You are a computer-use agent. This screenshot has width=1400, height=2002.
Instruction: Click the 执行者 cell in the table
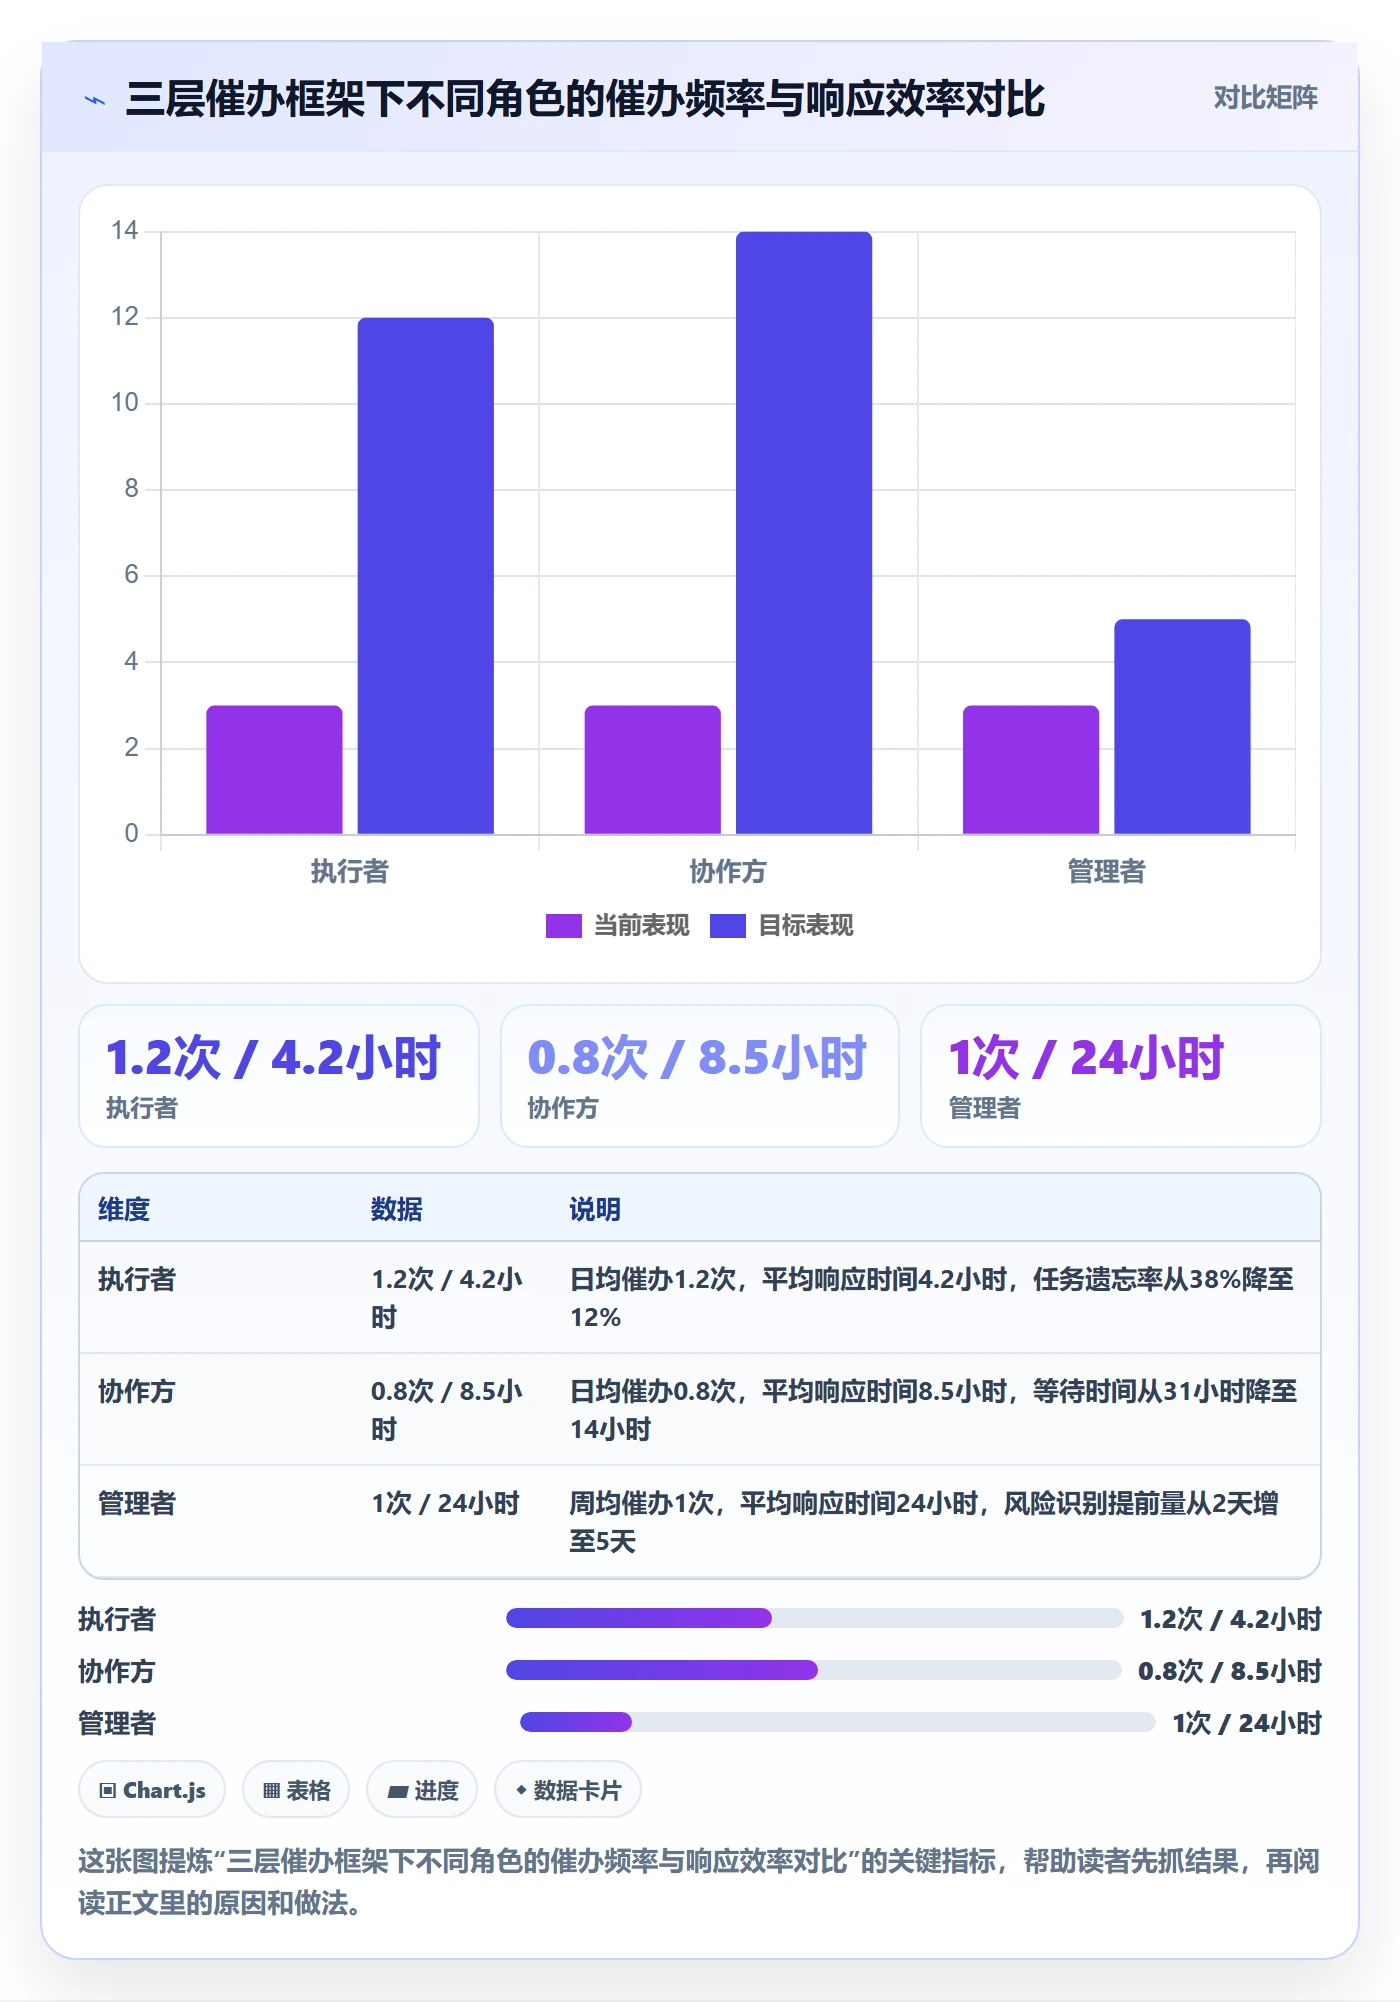coord(137,1279)
